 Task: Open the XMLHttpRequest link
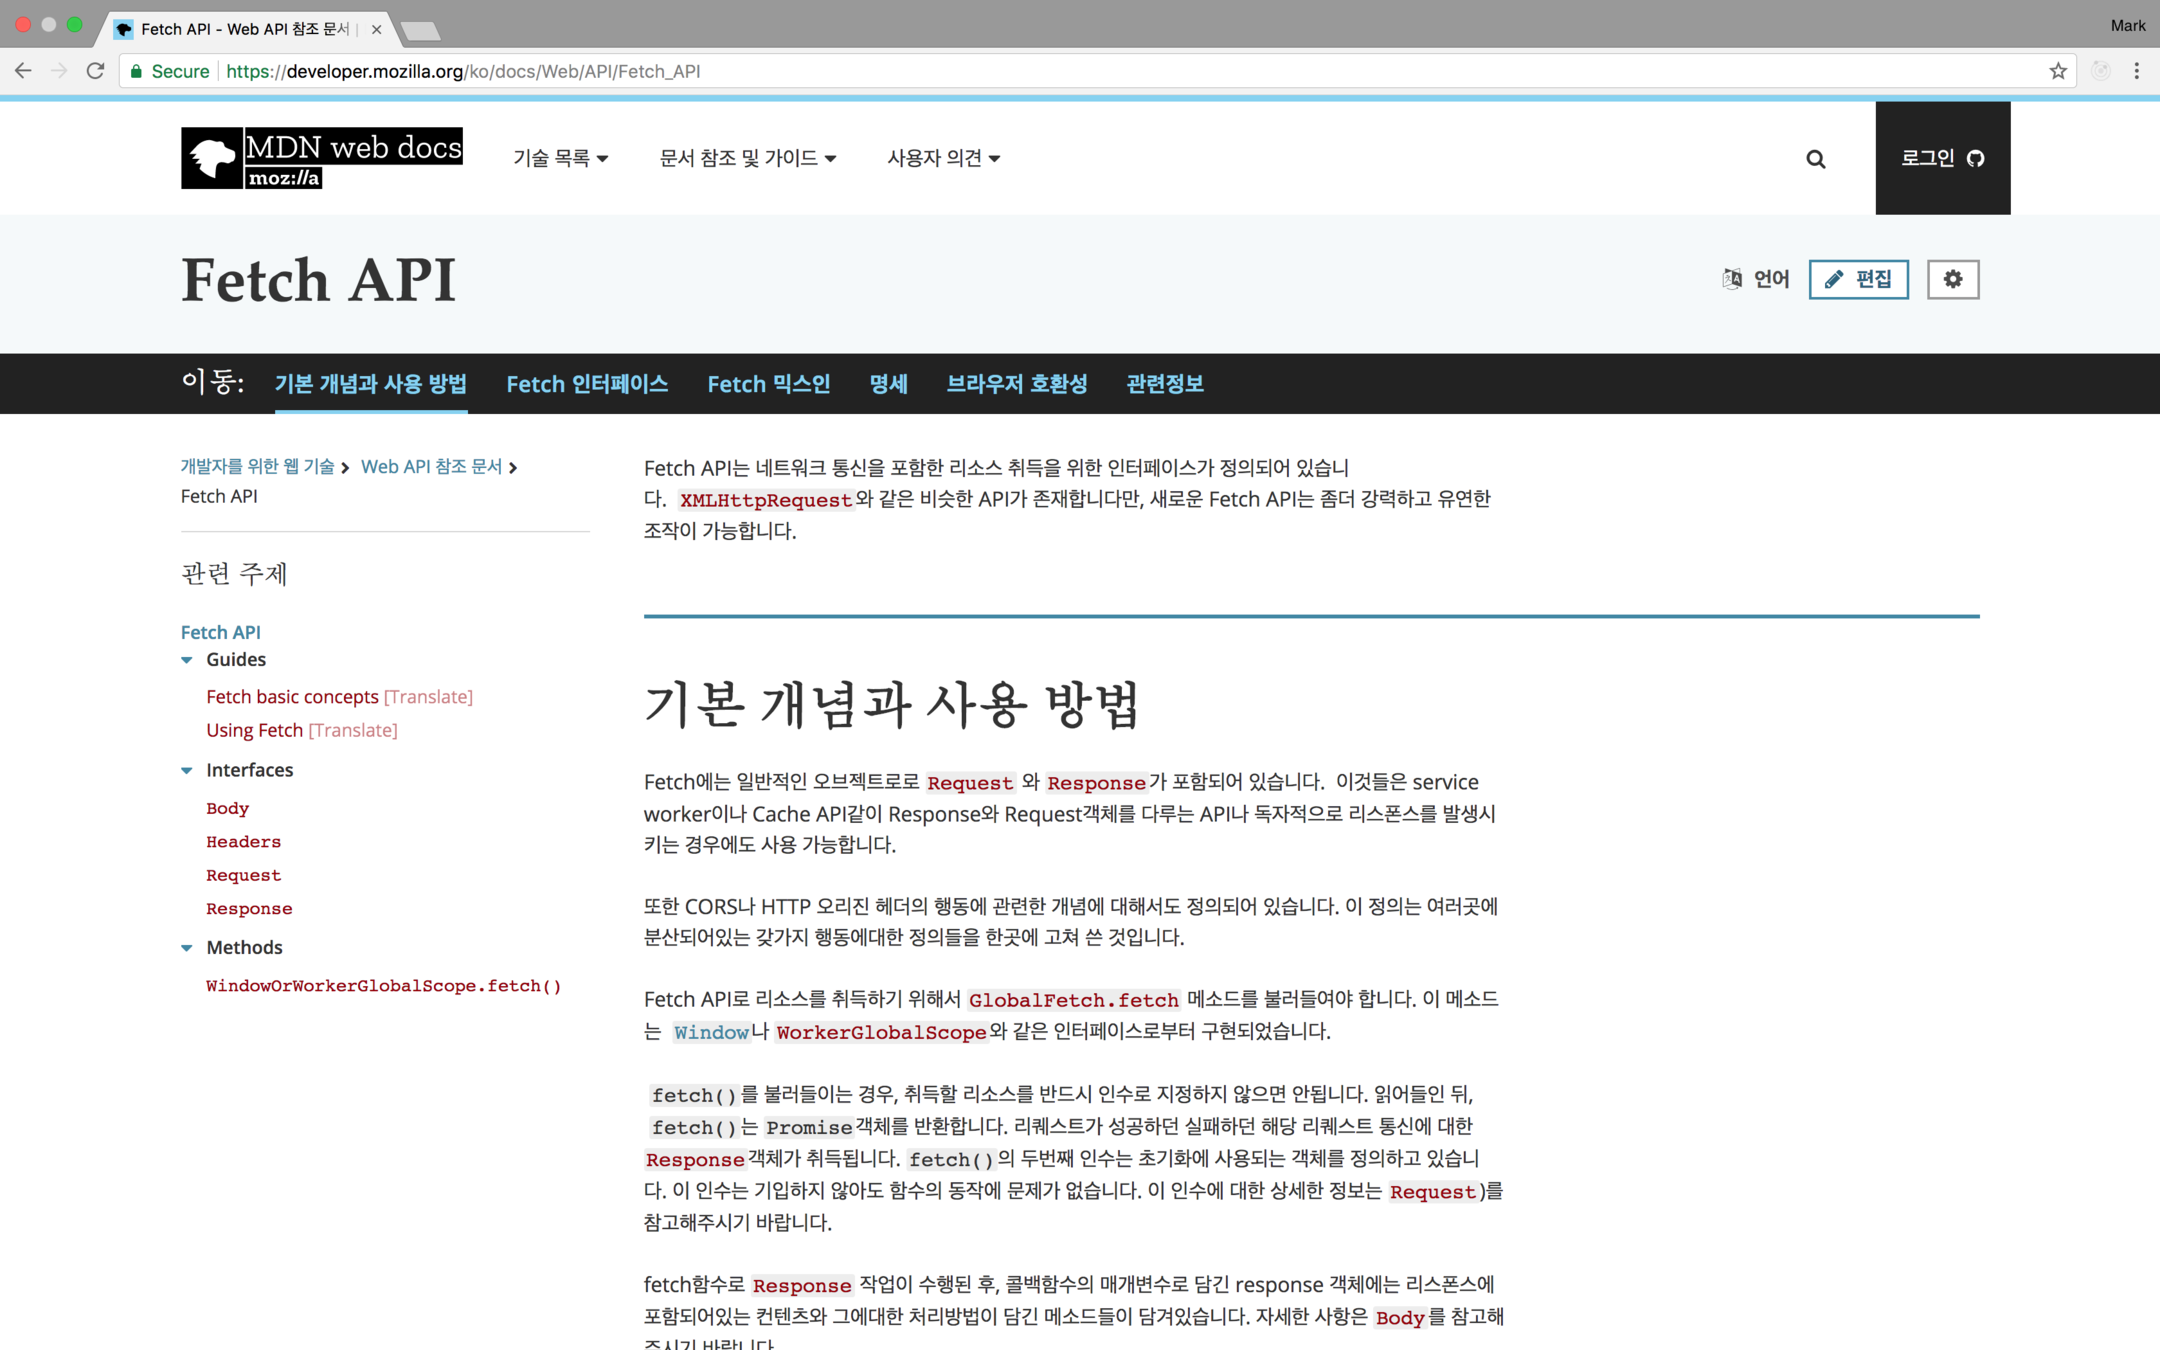[x=765, y=500]
